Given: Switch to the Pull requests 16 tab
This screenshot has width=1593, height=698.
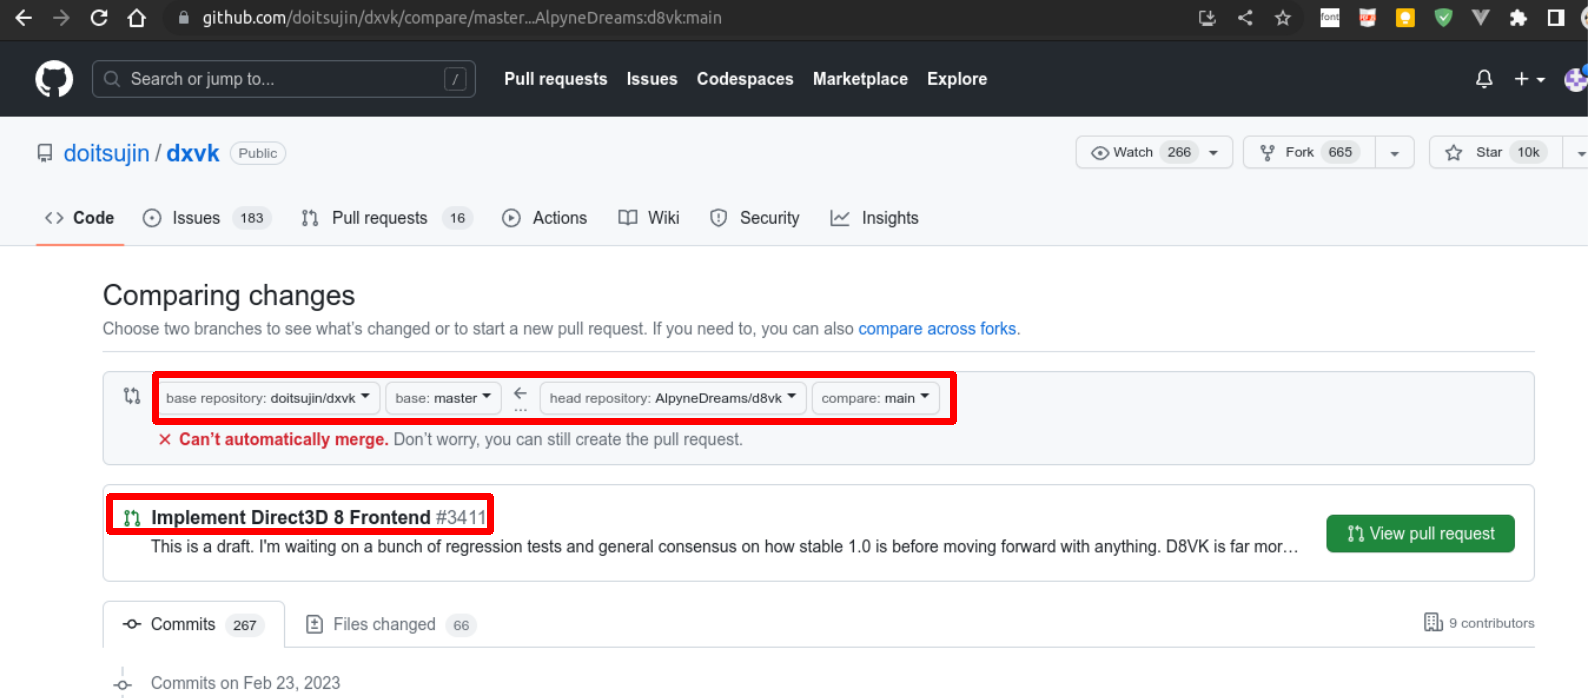Looking at the screenshot, I should point(386,218).
